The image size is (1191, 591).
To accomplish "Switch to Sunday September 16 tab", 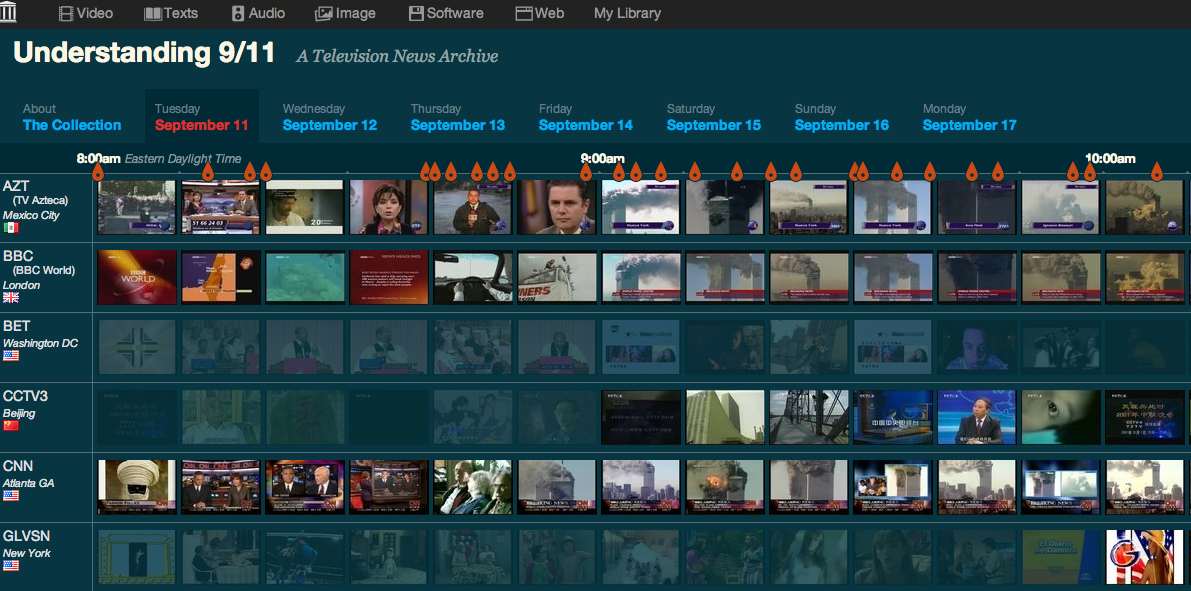I will (x=842, y=117).
